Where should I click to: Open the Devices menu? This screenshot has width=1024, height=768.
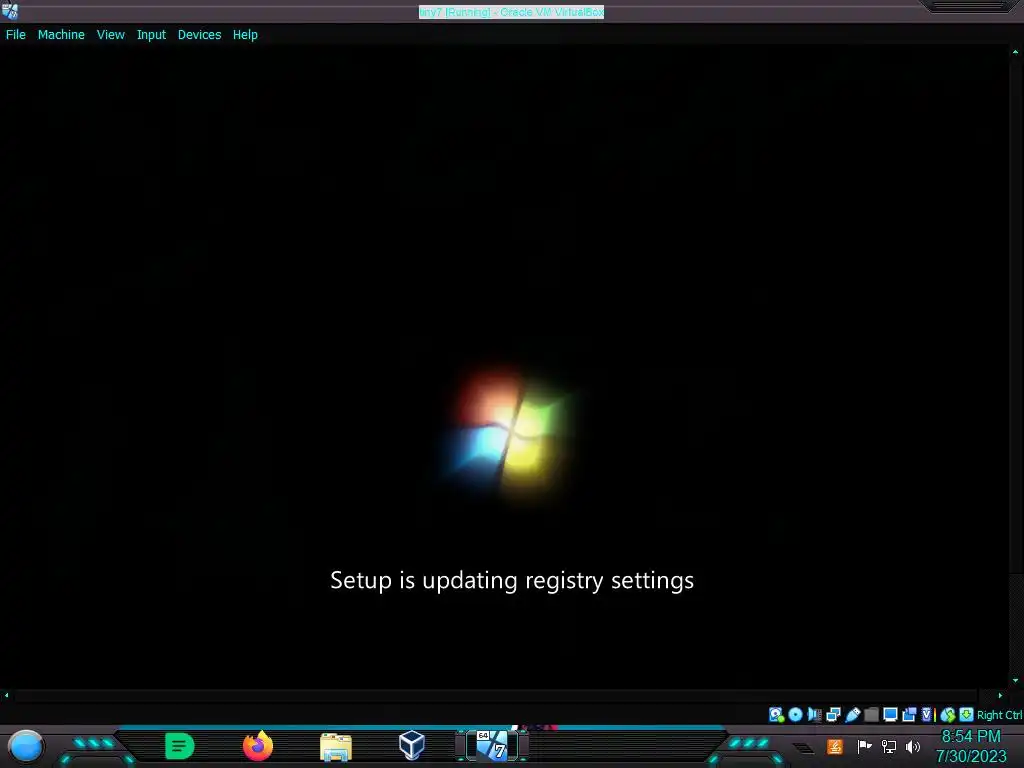[x=199, y=35]
